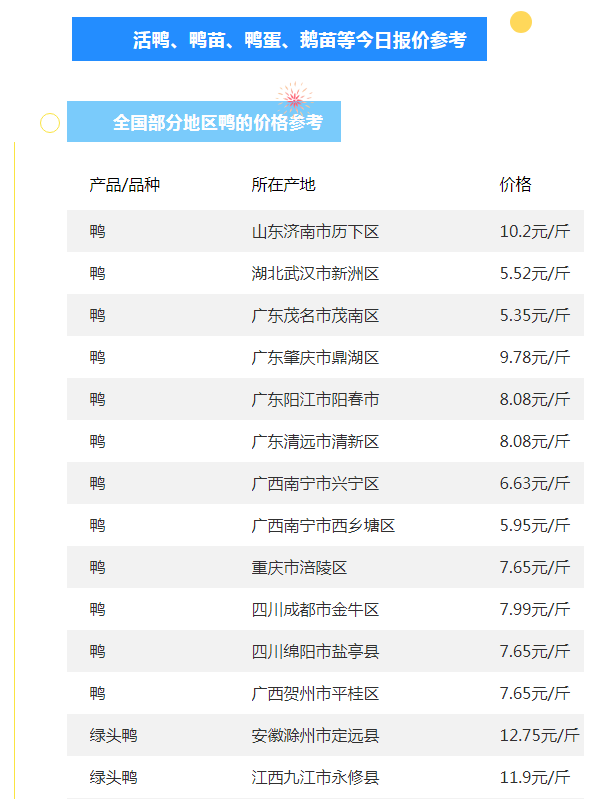Click the 绿头鸭 product in 安徽滁州 row

click(x=113, y=736)
